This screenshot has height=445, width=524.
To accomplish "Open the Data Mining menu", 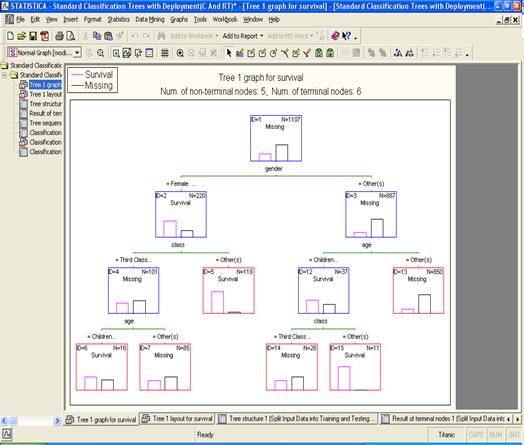I will tap(150, 20).
